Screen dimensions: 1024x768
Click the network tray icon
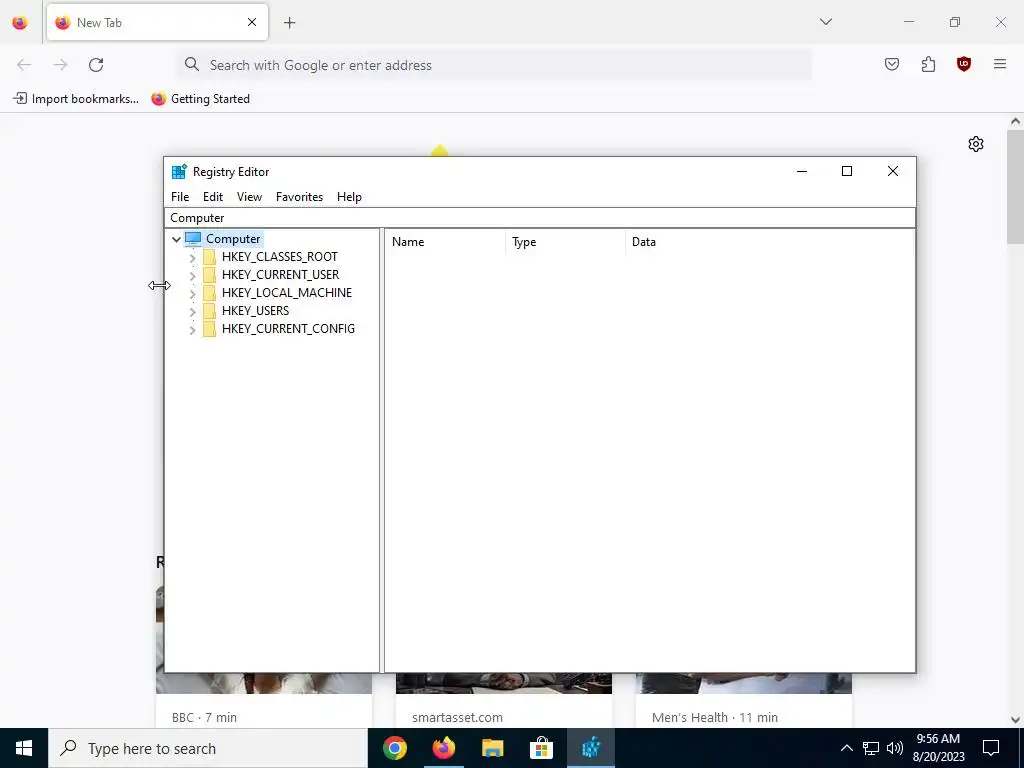point(871,748)
